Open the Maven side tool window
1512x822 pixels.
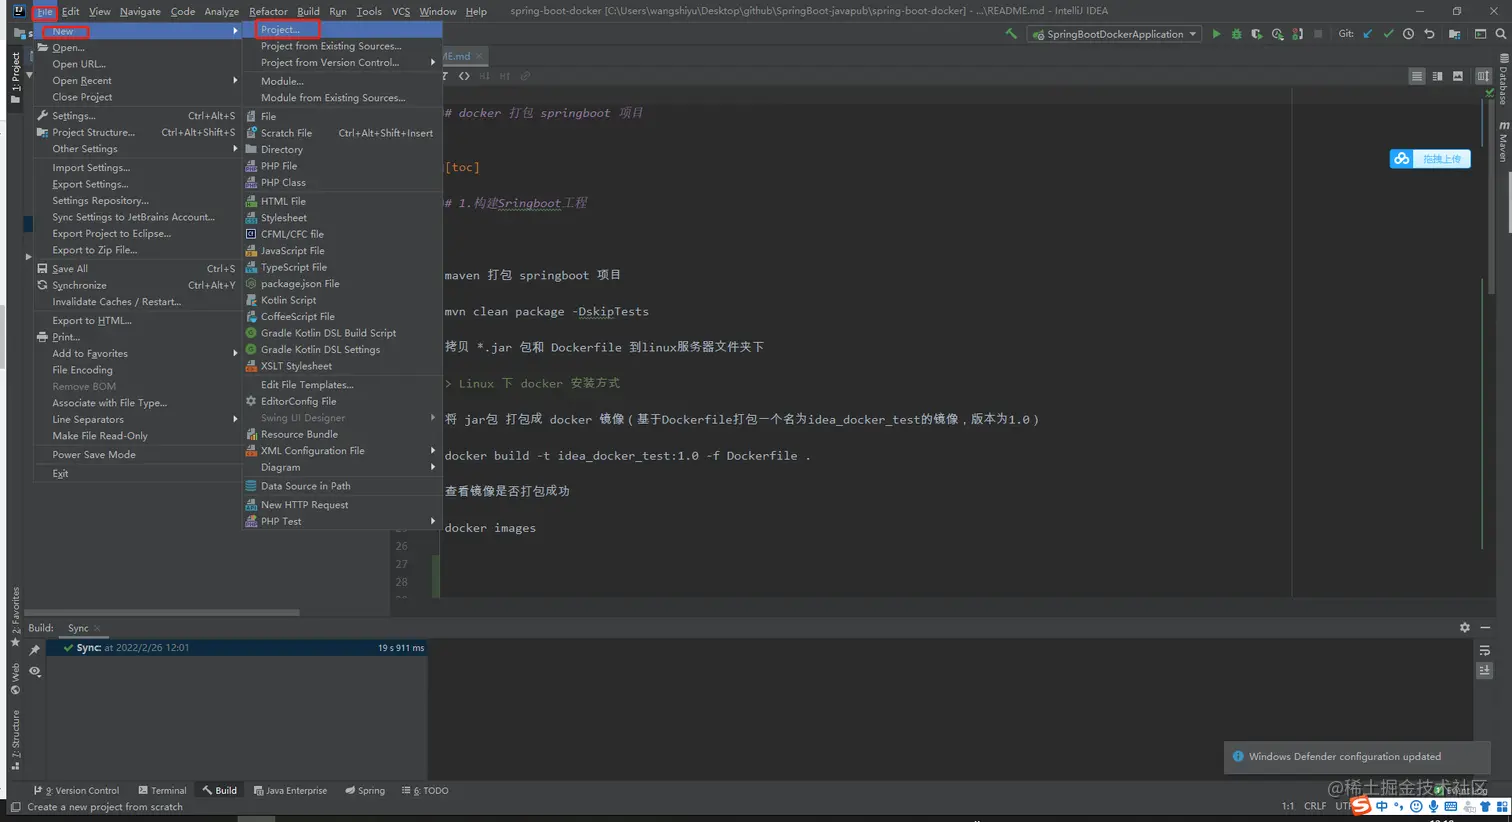click(x=1503, y=142)
